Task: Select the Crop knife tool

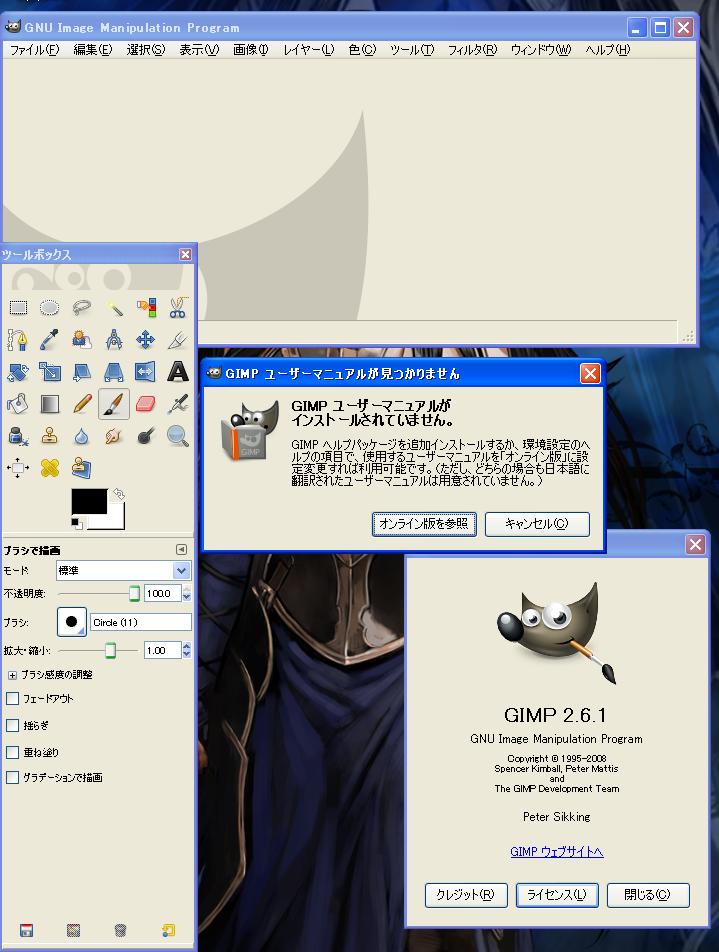Action: (177, 340)
